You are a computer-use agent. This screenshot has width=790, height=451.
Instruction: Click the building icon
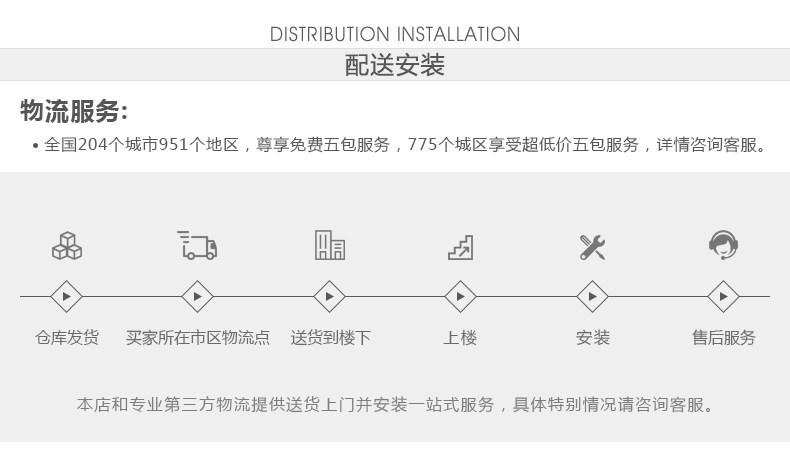(330, 245)
